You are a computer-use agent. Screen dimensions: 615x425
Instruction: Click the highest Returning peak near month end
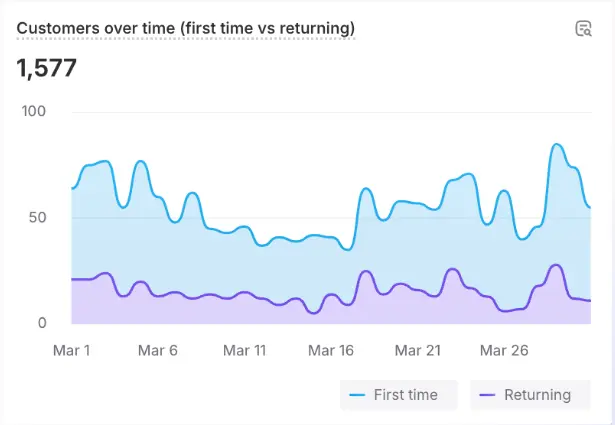(x=556, y=265)
